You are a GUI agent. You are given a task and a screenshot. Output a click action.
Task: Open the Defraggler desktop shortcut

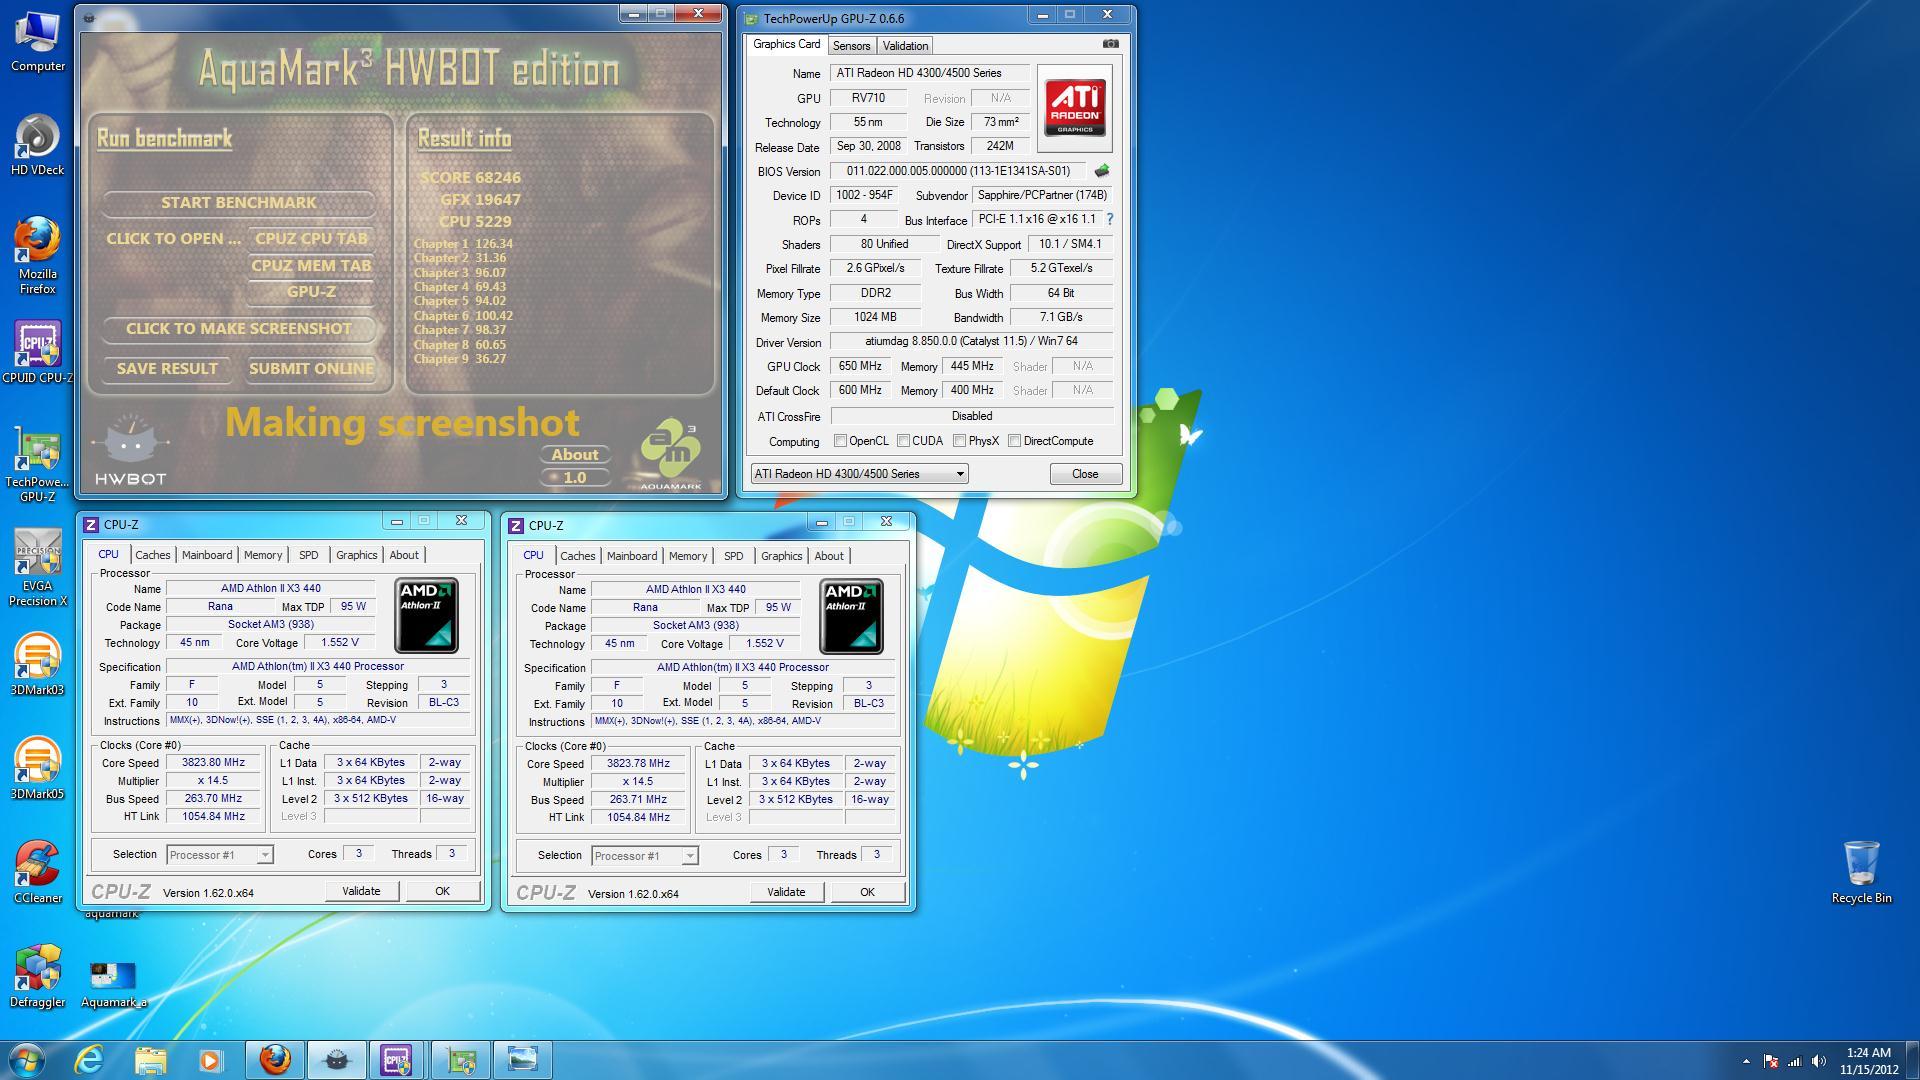[38, 978]
